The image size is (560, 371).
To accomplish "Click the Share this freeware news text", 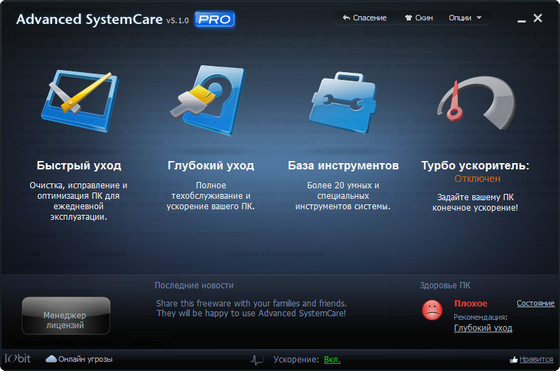I will tap(251, 308).
